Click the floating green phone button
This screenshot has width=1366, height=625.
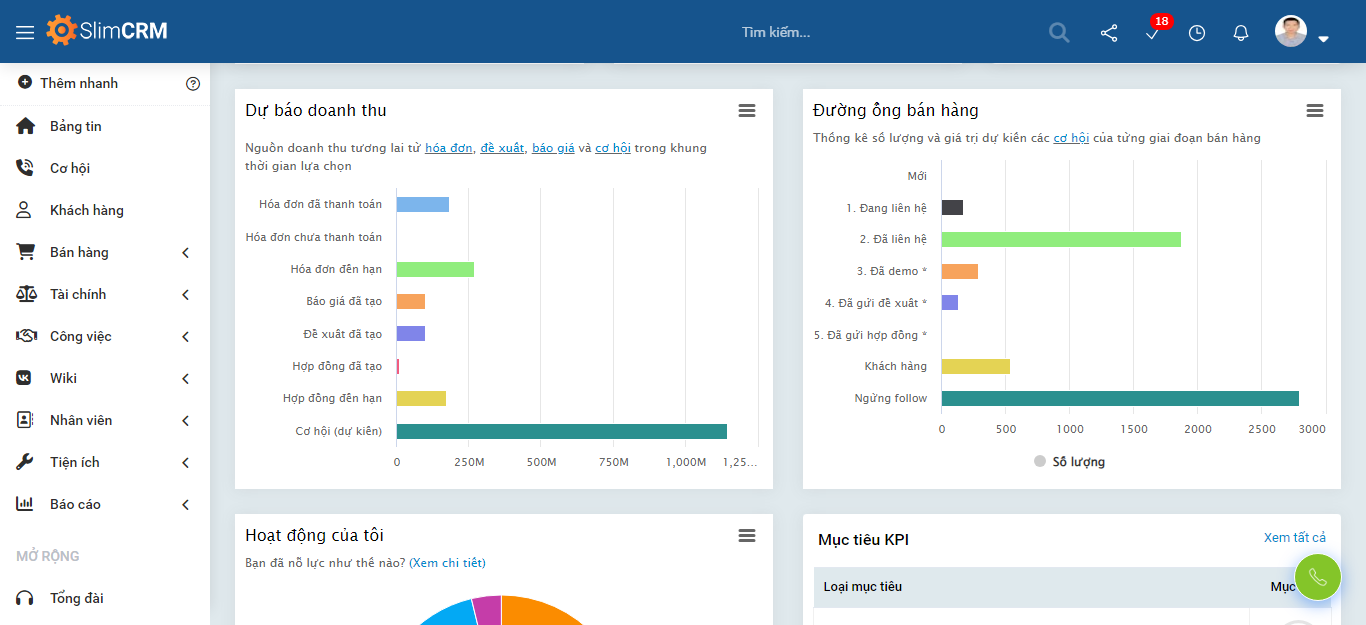[x=1317, y=577]
